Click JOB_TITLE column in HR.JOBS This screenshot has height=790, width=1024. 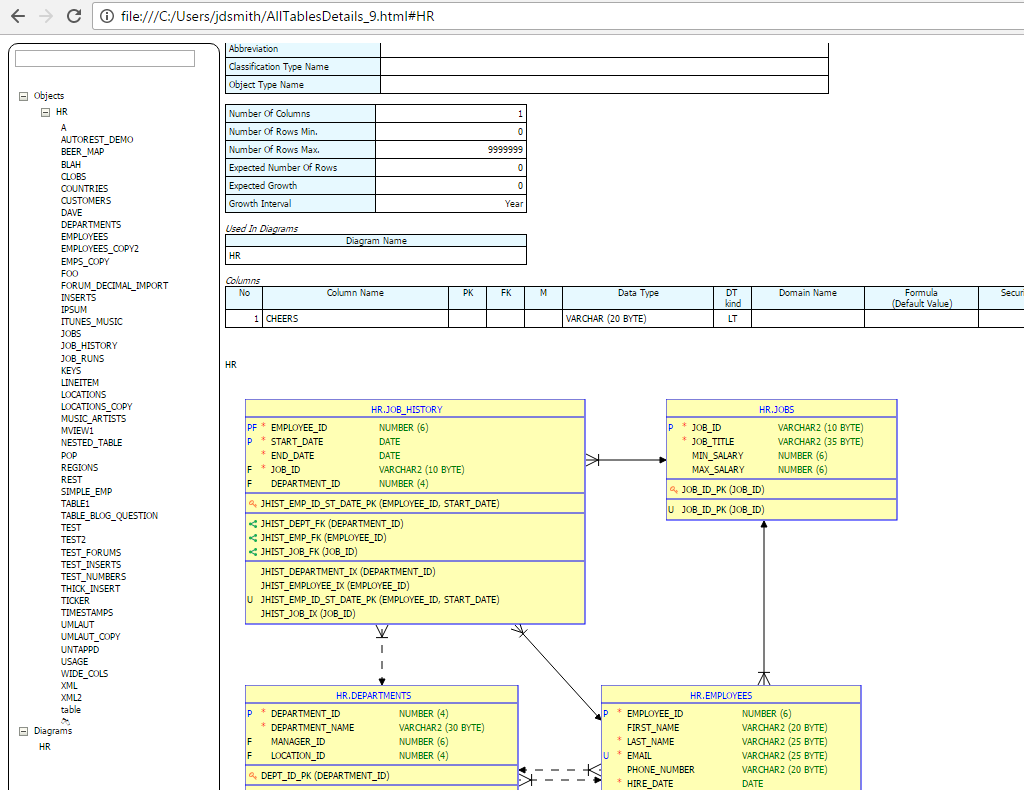coord(713,442)
